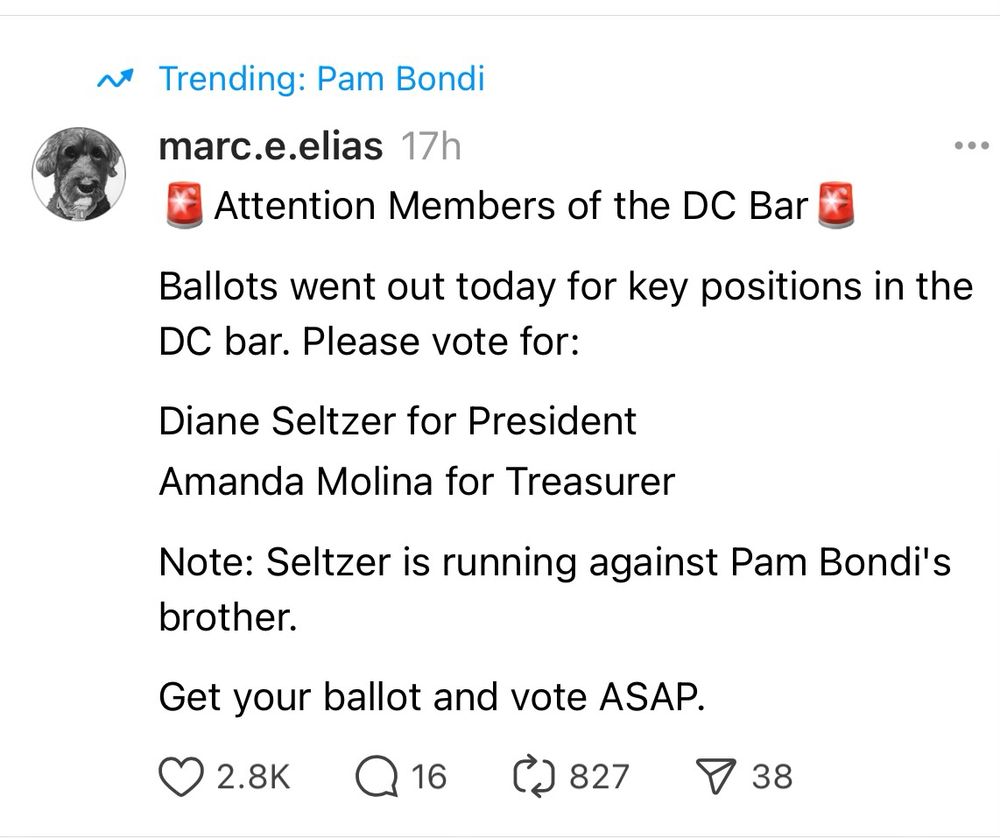Image resolution: width=1000 pixels, height=839 pixels.
Task: Click the right siren emoji after DC Bar
Action: [x=835, y=205]
